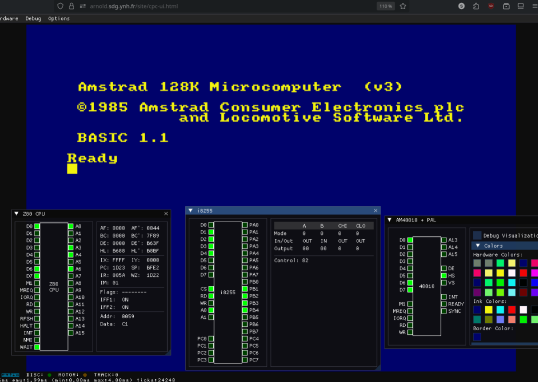The height and width of the screenshot is (382, 538).
Task: Click the salmon swatch under Ink Colors
Action: pos(512,320)
